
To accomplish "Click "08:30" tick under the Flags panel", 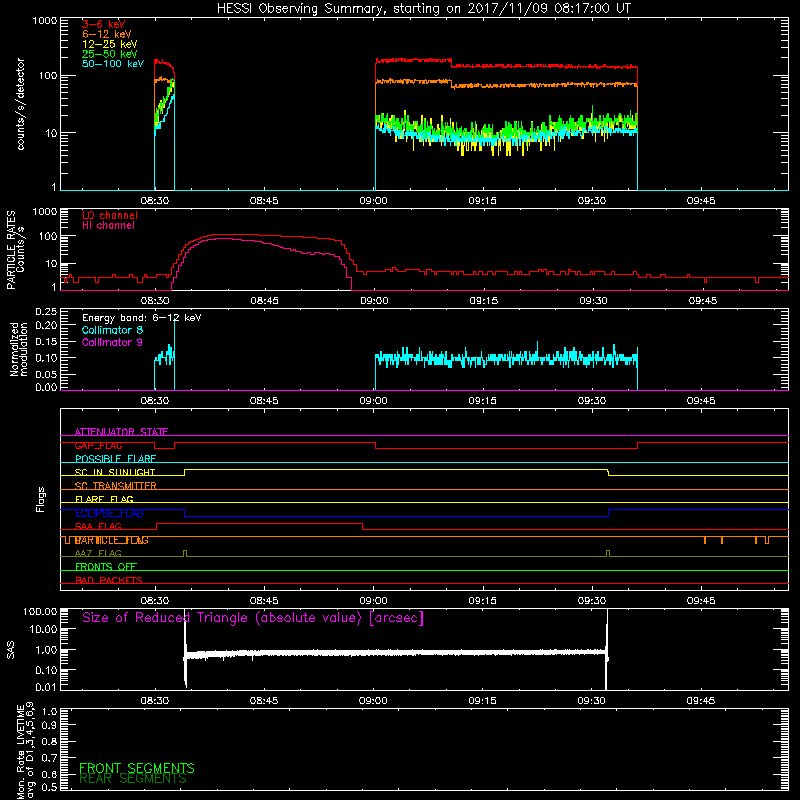I will (x=155, y=601).
